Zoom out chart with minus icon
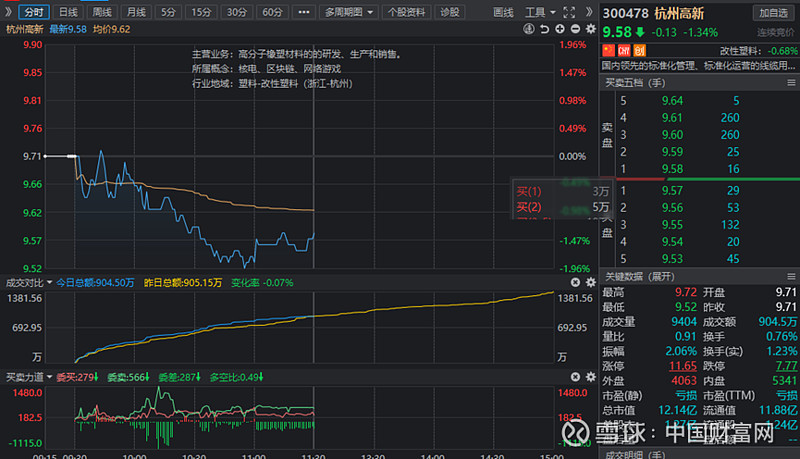The width and height of the screenshot is (800, 459). pos(575,29)
